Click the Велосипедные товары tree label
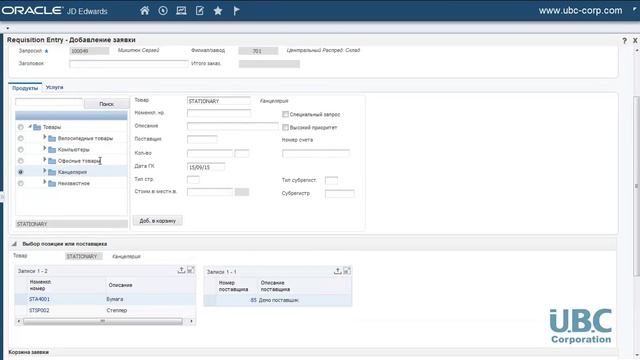Image resolution: width=640 pixels, height=360 pixels. (x=85, y=139)
